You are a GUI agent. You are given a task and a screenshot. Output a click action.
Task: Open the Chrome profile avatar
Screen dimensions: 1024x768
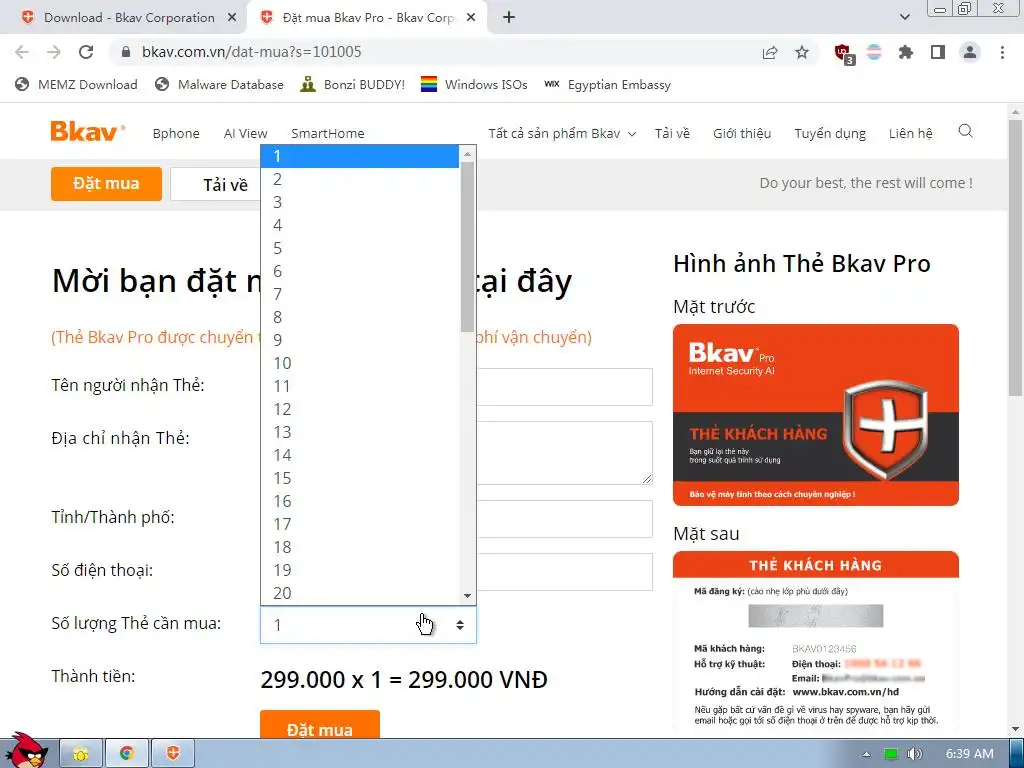[970, 52]
